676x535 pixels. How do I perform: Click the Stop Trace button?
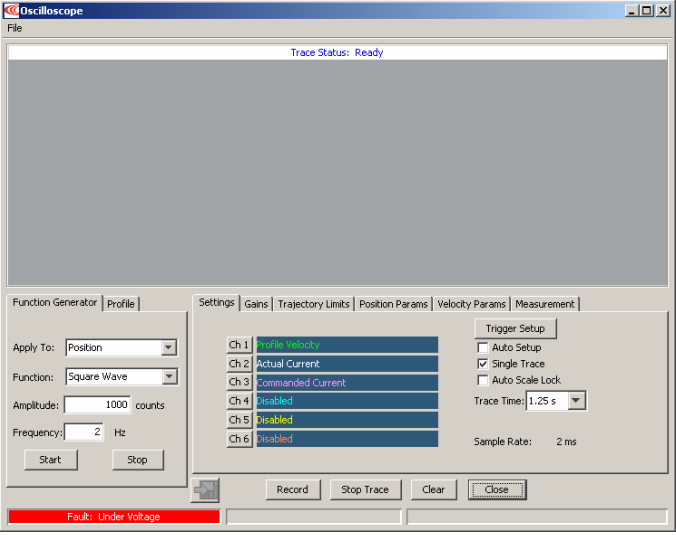(365, 490)
